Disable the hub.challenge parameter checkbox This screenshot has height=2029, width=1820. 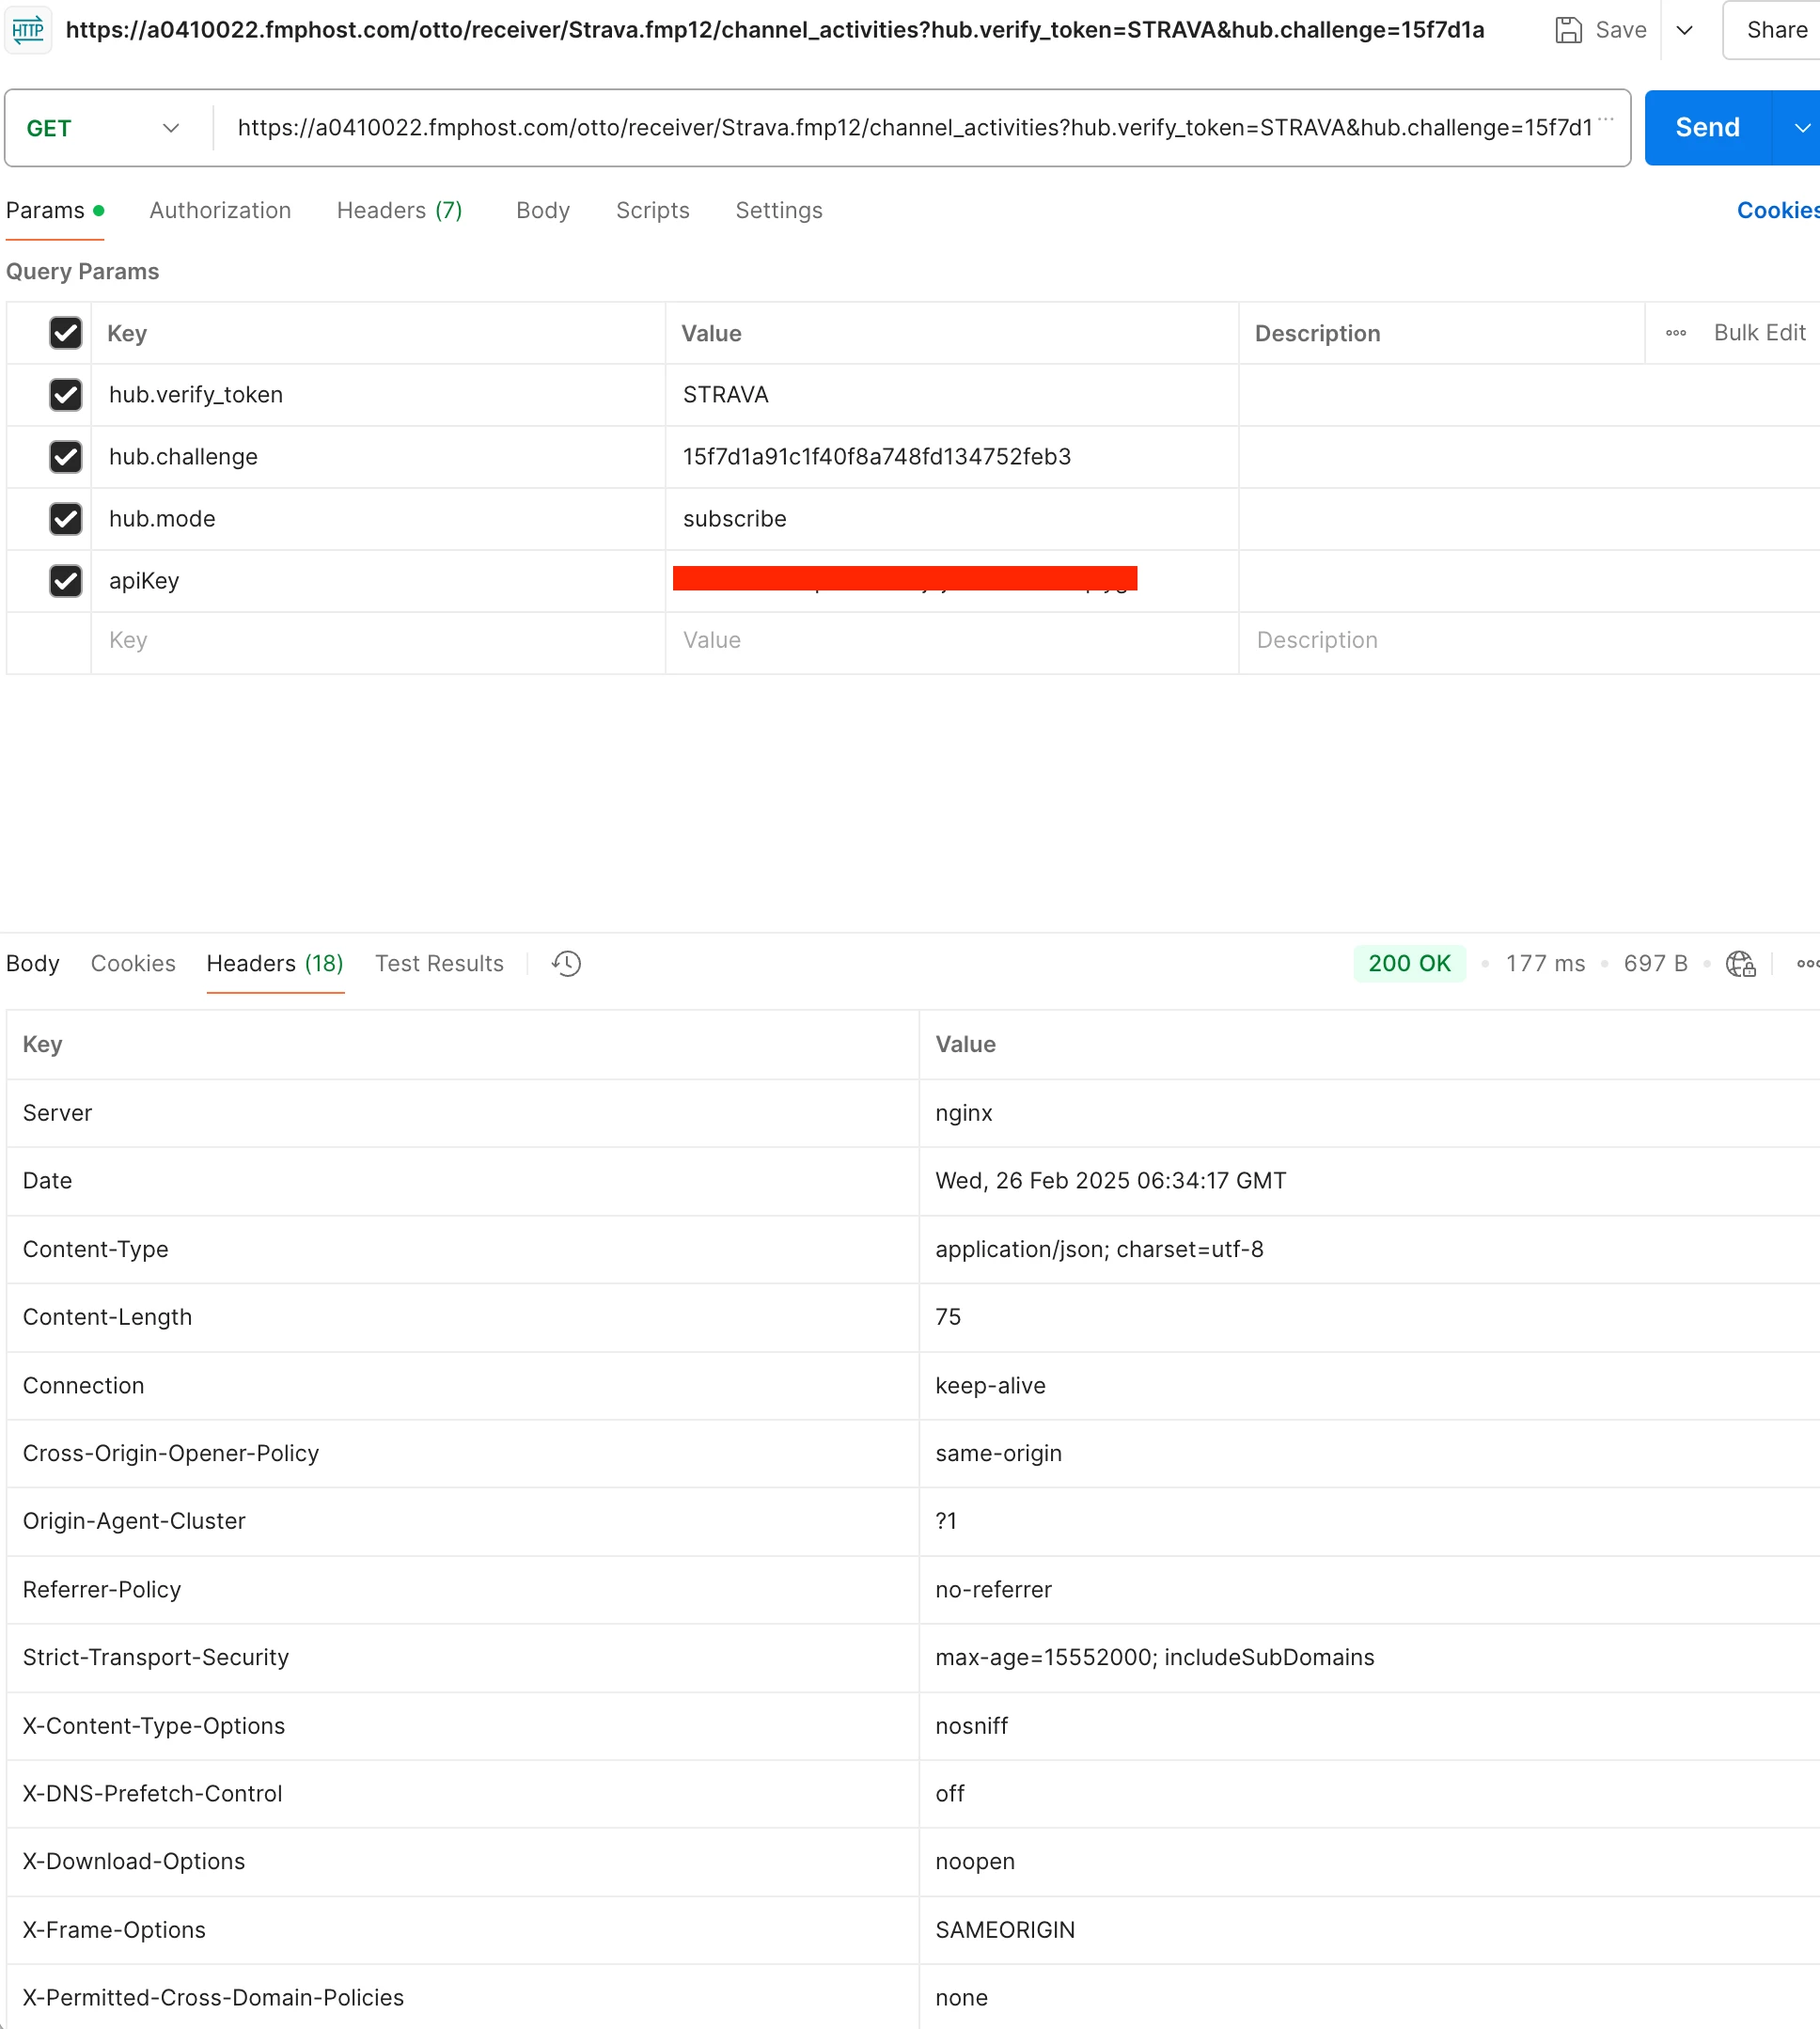click(x=66, y=457)
